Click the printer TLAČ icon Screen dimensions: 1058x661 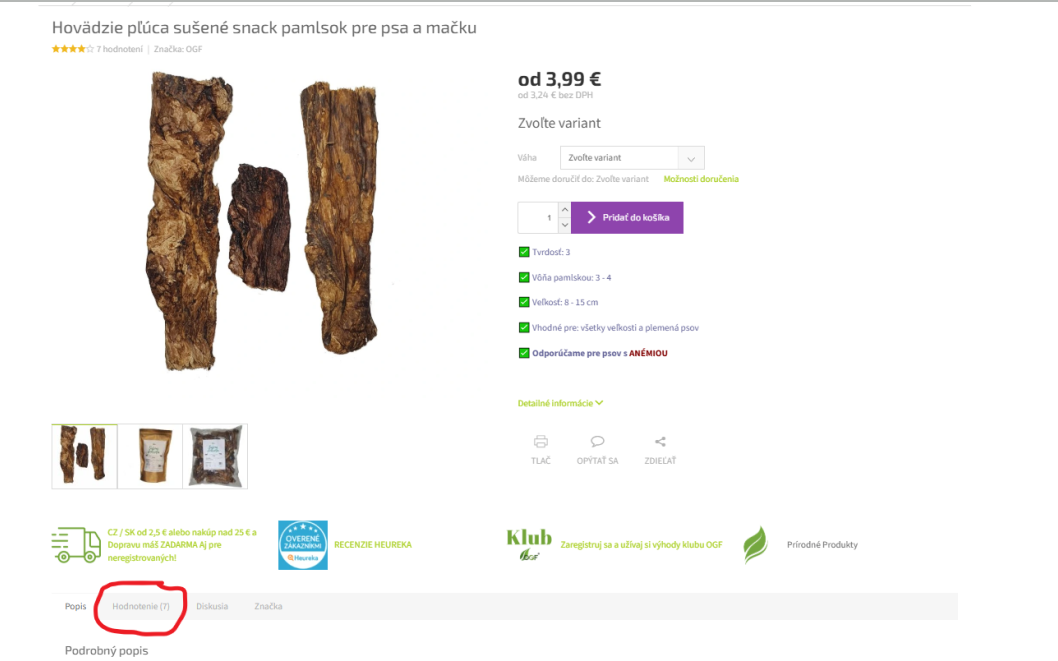(x=540, y=442)
